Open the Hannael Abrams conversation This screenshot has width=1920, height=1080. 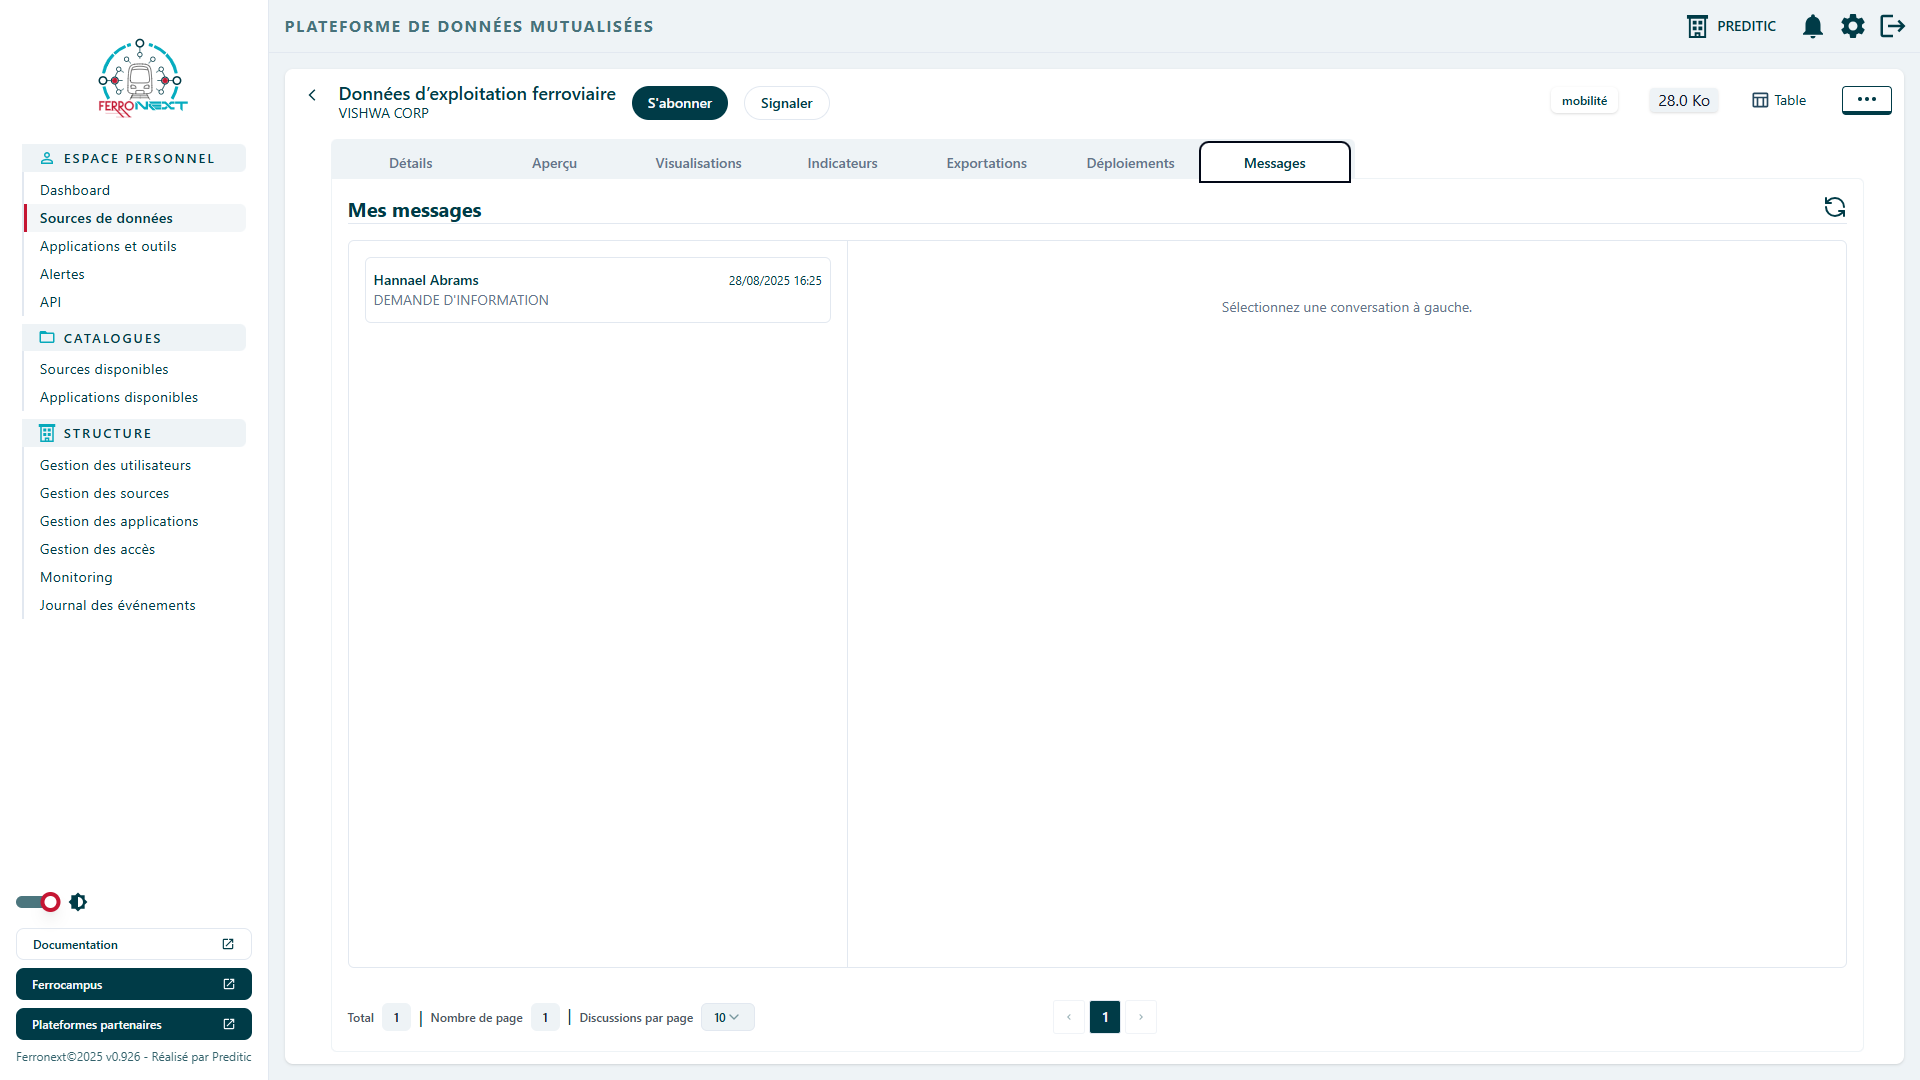(x=598, y=290)
